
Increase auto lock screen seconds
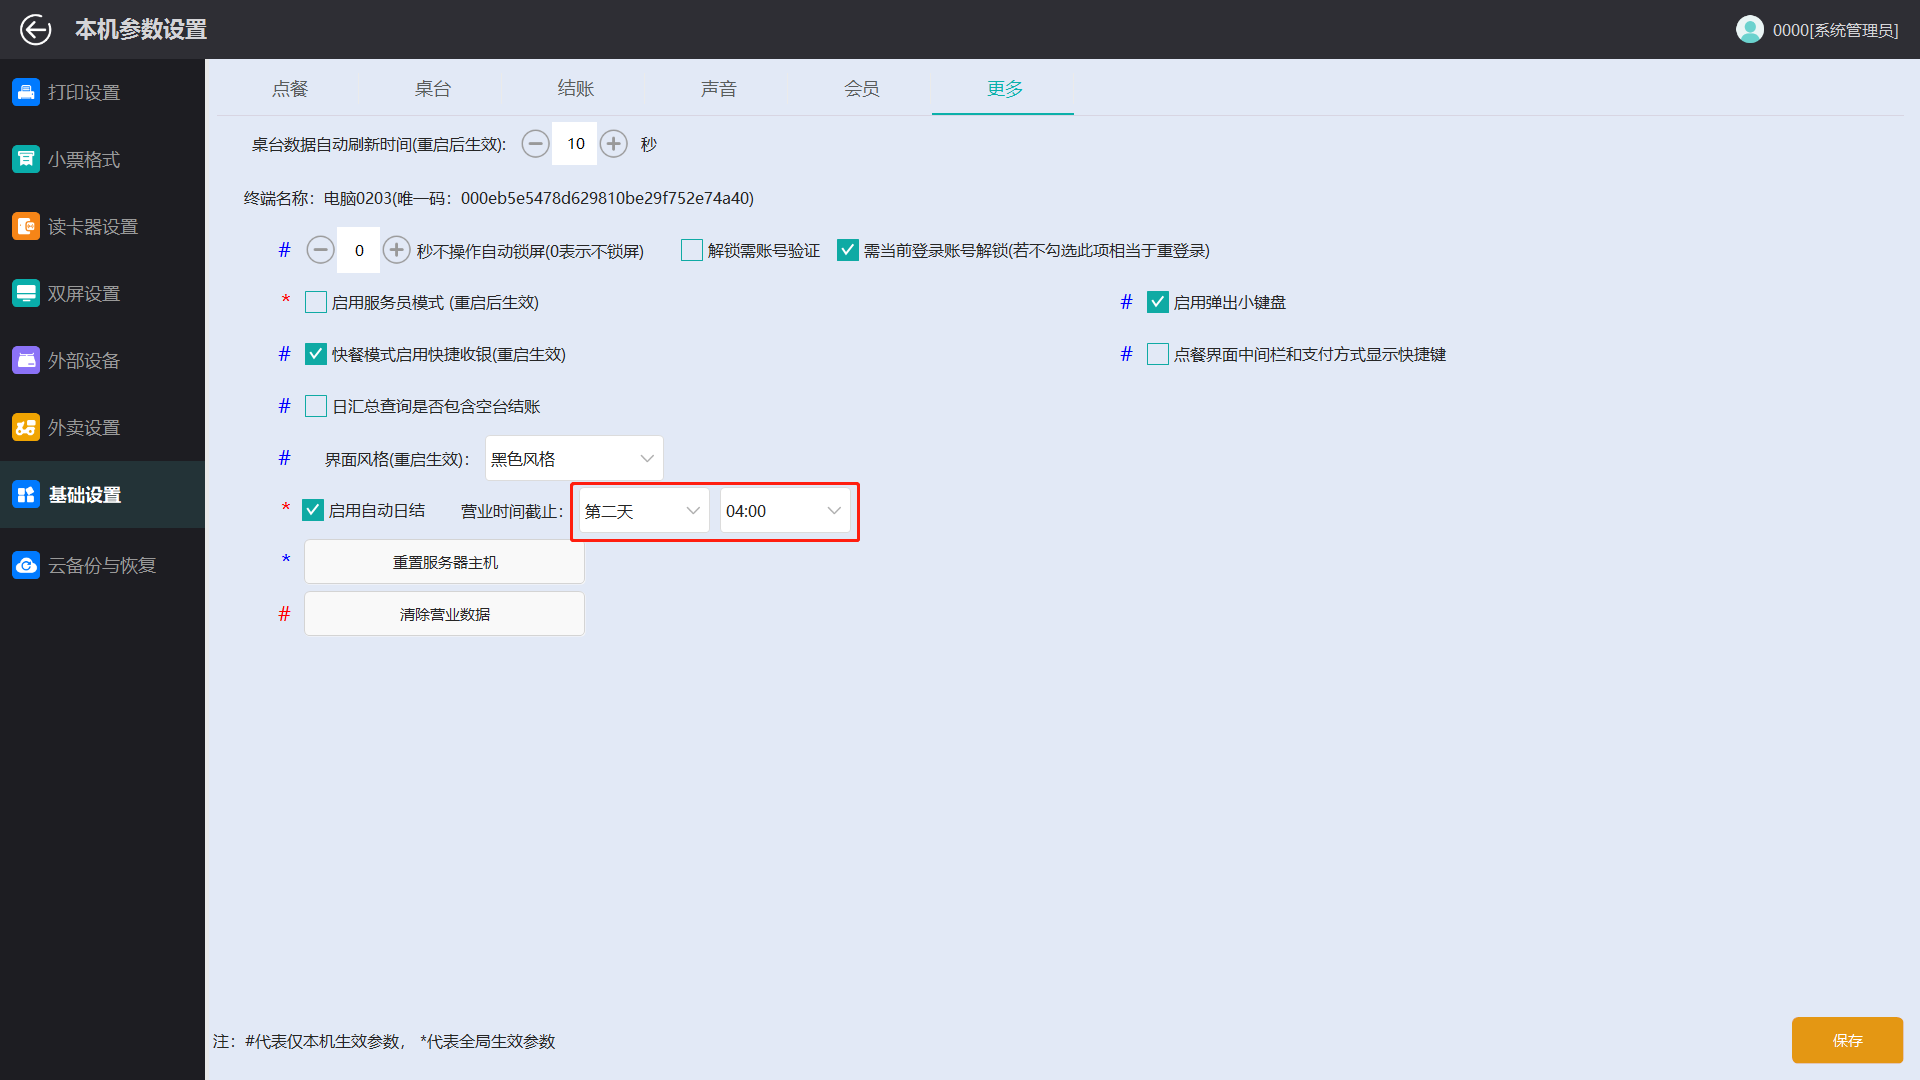coord(397,250)
